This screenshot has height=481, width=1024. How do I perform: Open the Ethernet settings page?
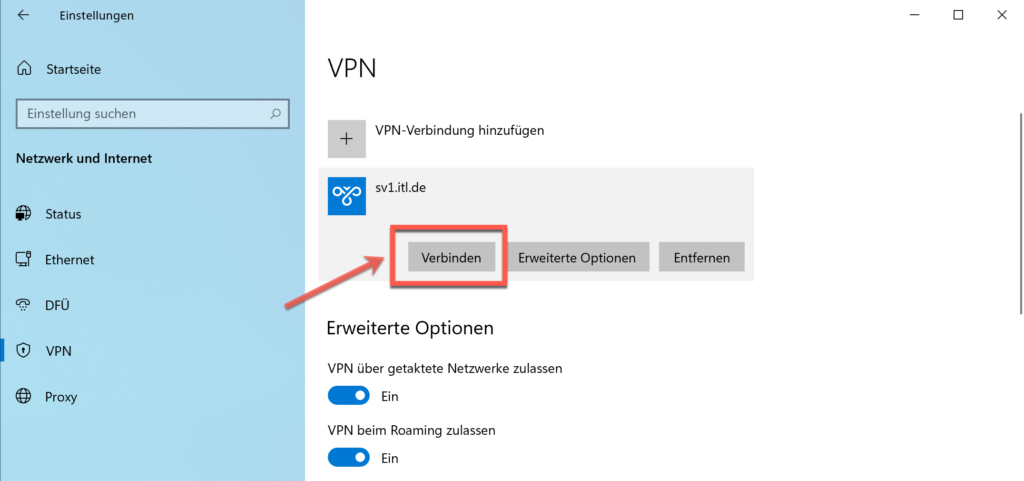[x=70, y=259]
